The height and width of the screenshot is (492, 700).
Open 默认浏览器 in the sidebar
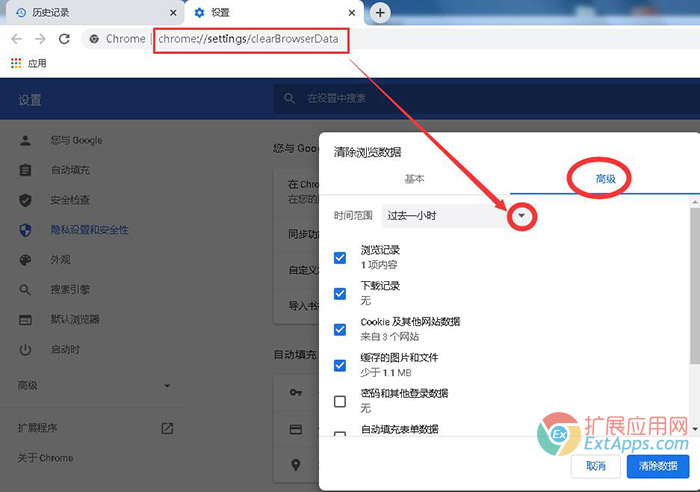pyautogui.click(x=75, y=320)
